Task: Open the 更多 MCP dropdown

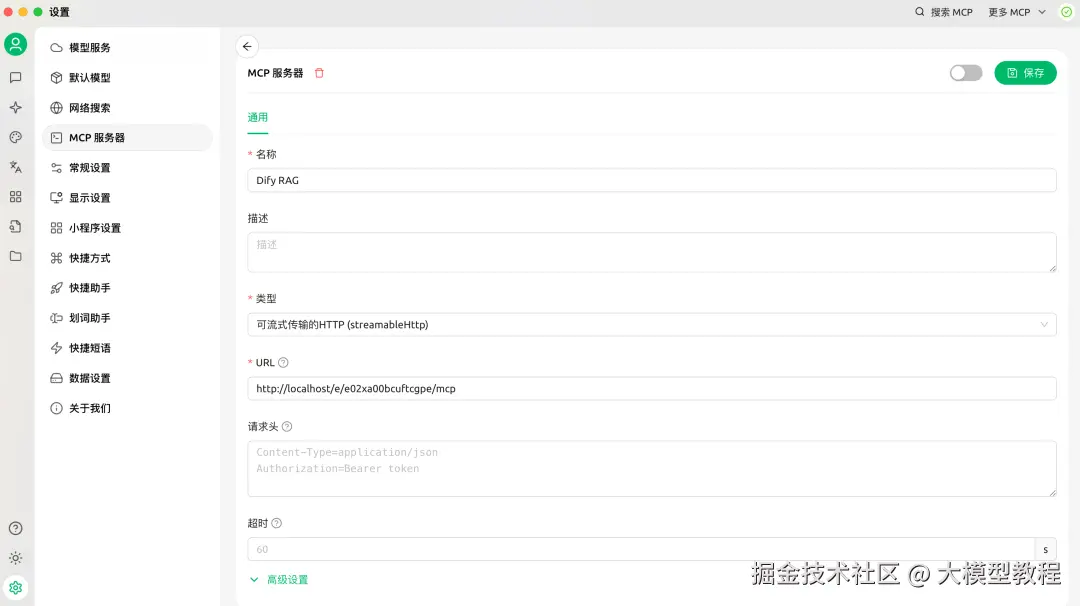Action: (x=1012, y=12)
